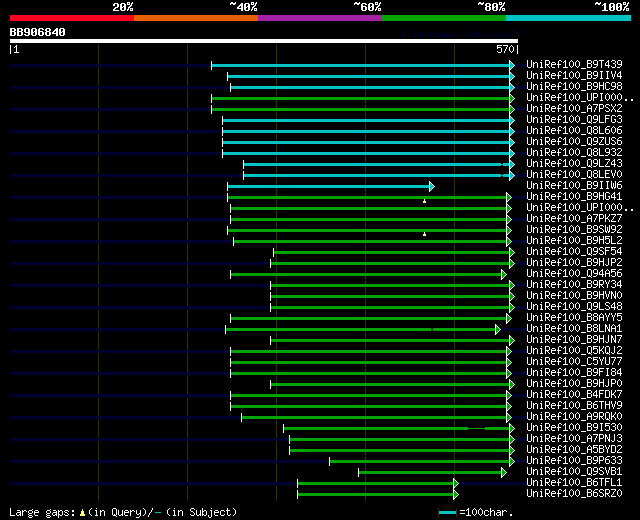Select the UniRef100_B9RY34 label
This screenshot has width=640, height=520.
574,285
